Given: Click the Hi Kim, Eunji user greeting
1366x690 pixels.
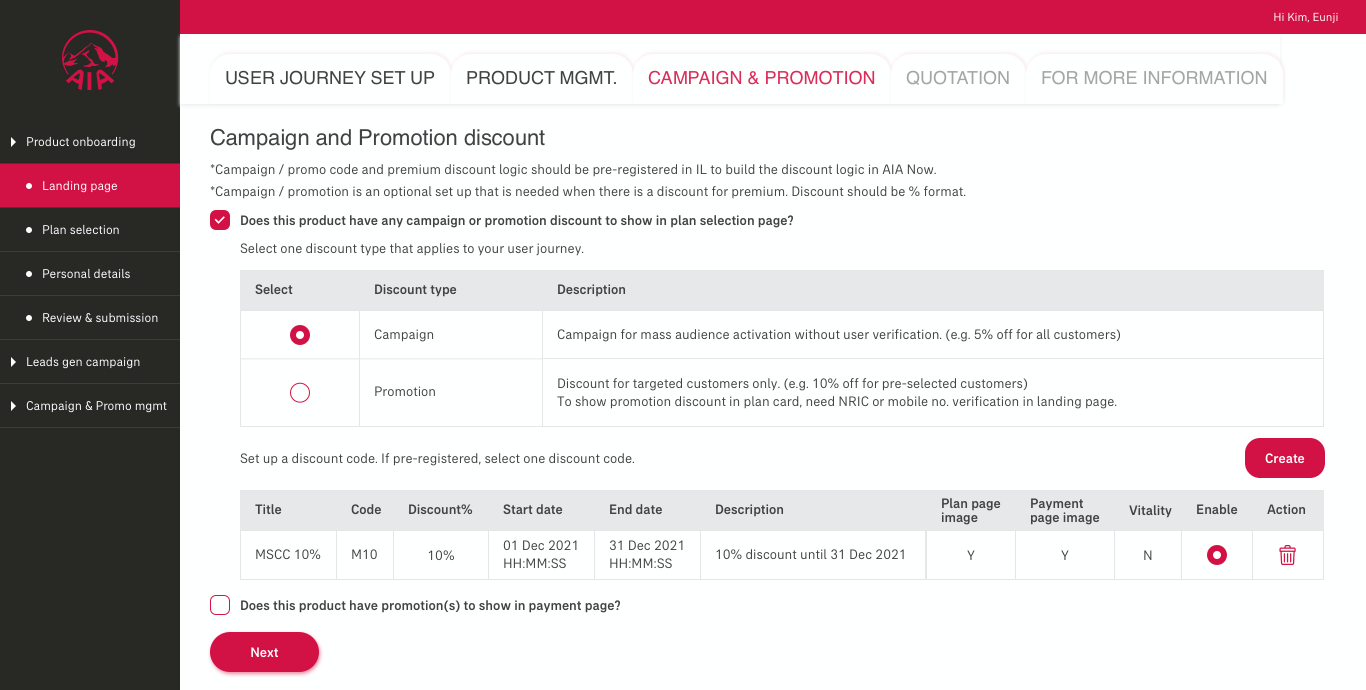Looking at the screenshot, I should pyautogui.click(x=1305, y=17).
